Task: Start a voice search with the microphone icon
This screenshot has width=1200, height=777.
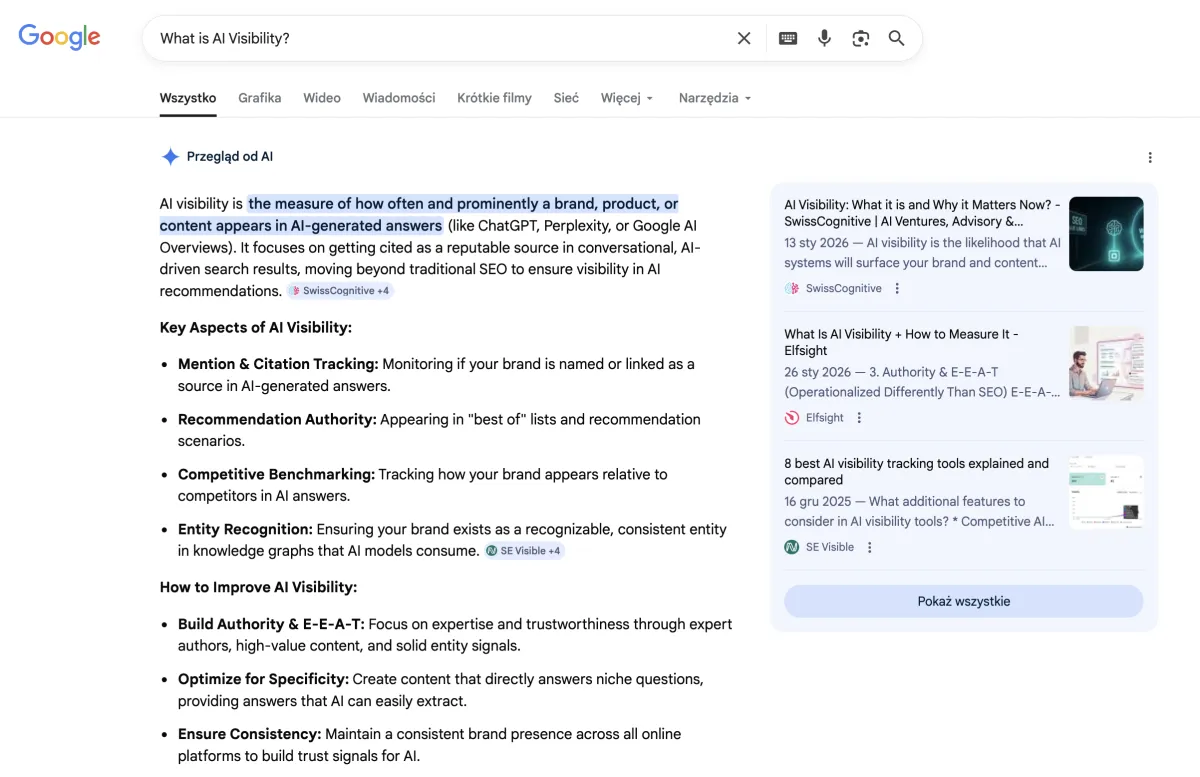Action: 824,38
